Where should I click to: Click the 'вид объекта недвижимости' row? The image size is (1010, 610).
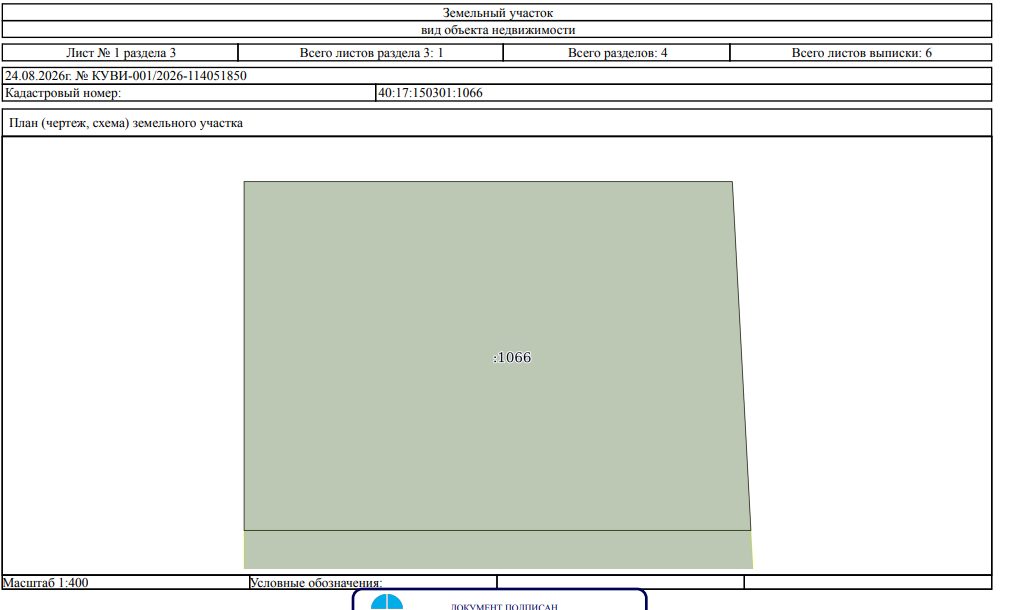tap(497, 30)
